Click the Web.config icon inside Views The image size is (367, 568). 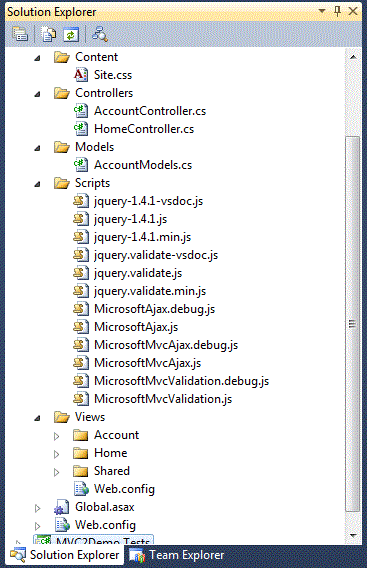81,489
